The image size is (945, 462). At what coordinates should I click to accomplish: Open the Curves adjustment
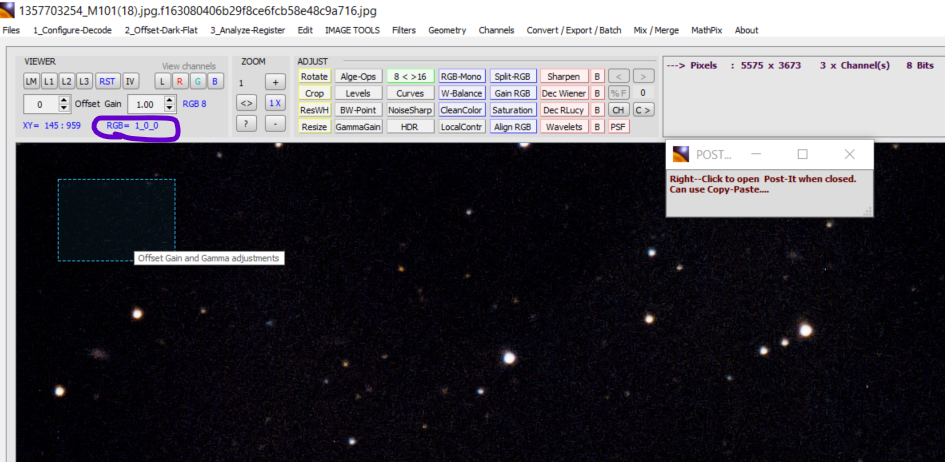click(x=410, y=93)
